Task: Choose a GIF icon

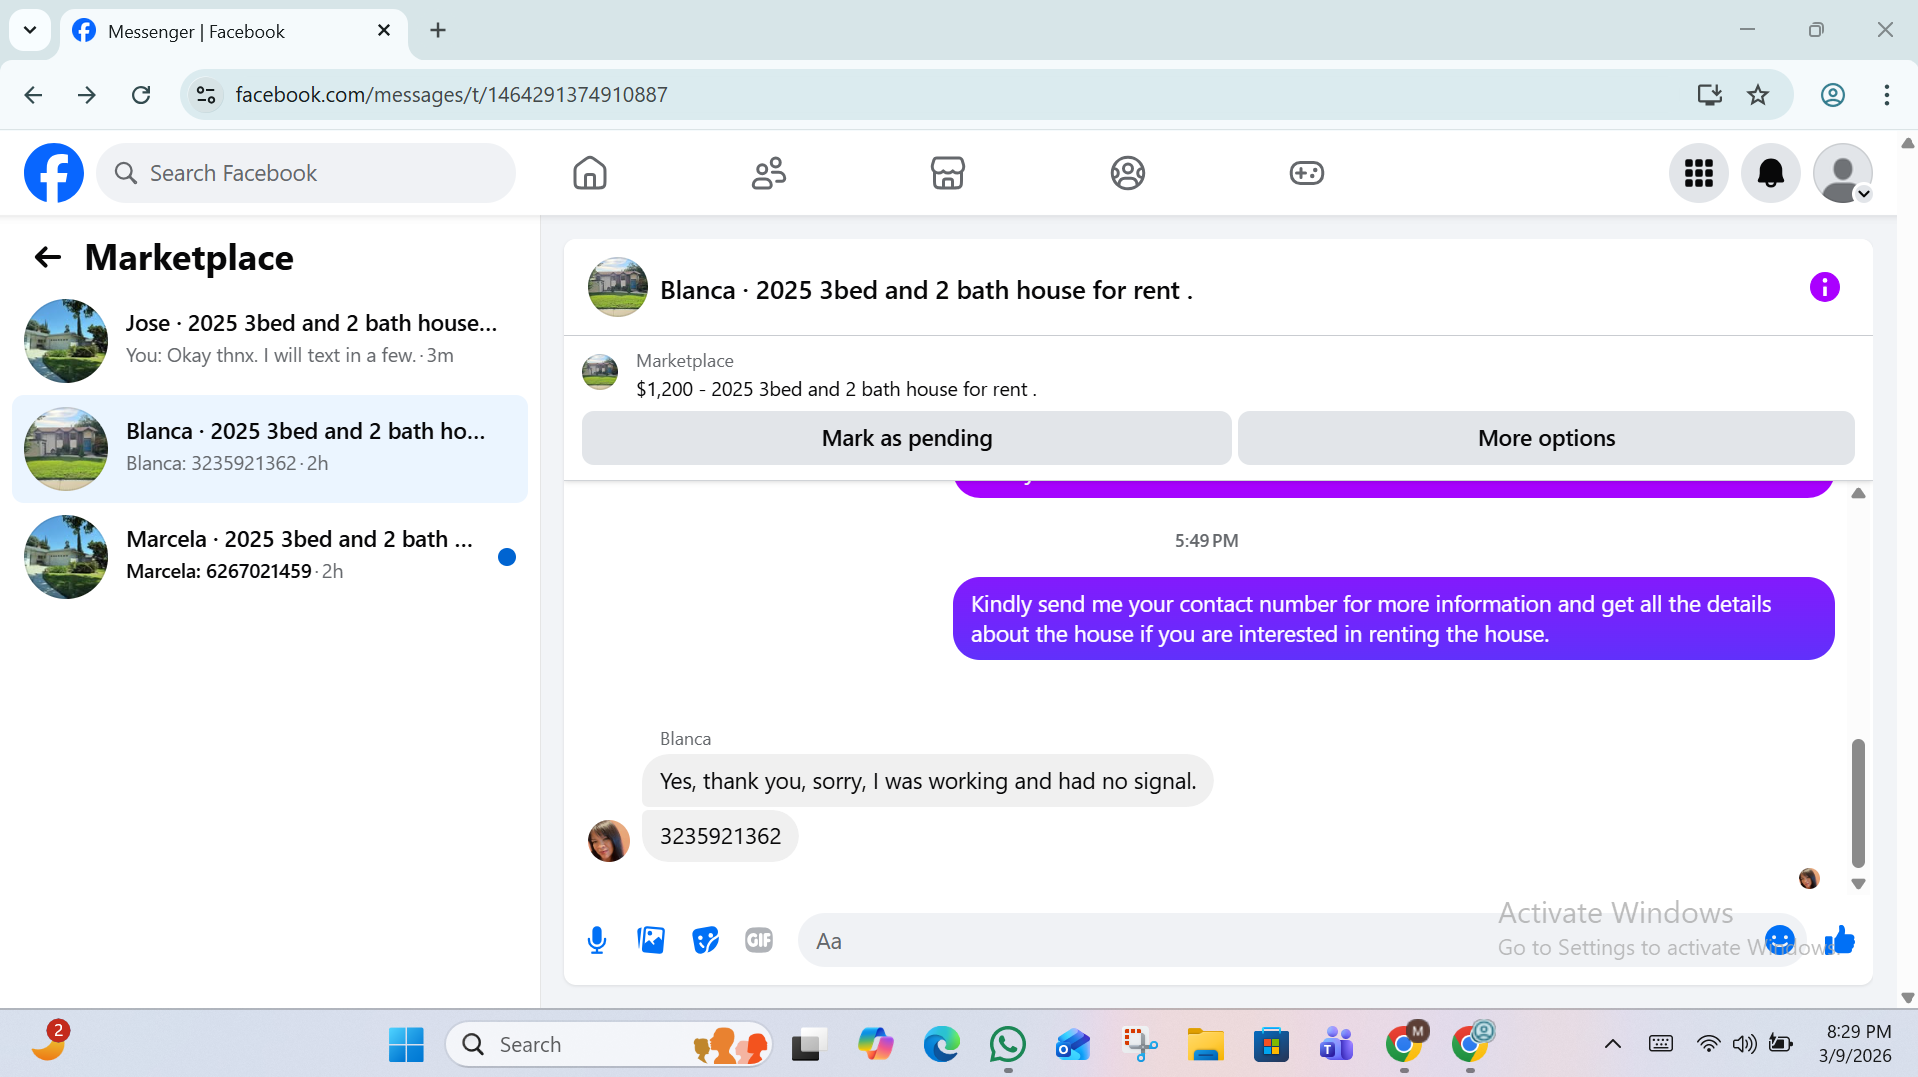Action: coord(759,940)
